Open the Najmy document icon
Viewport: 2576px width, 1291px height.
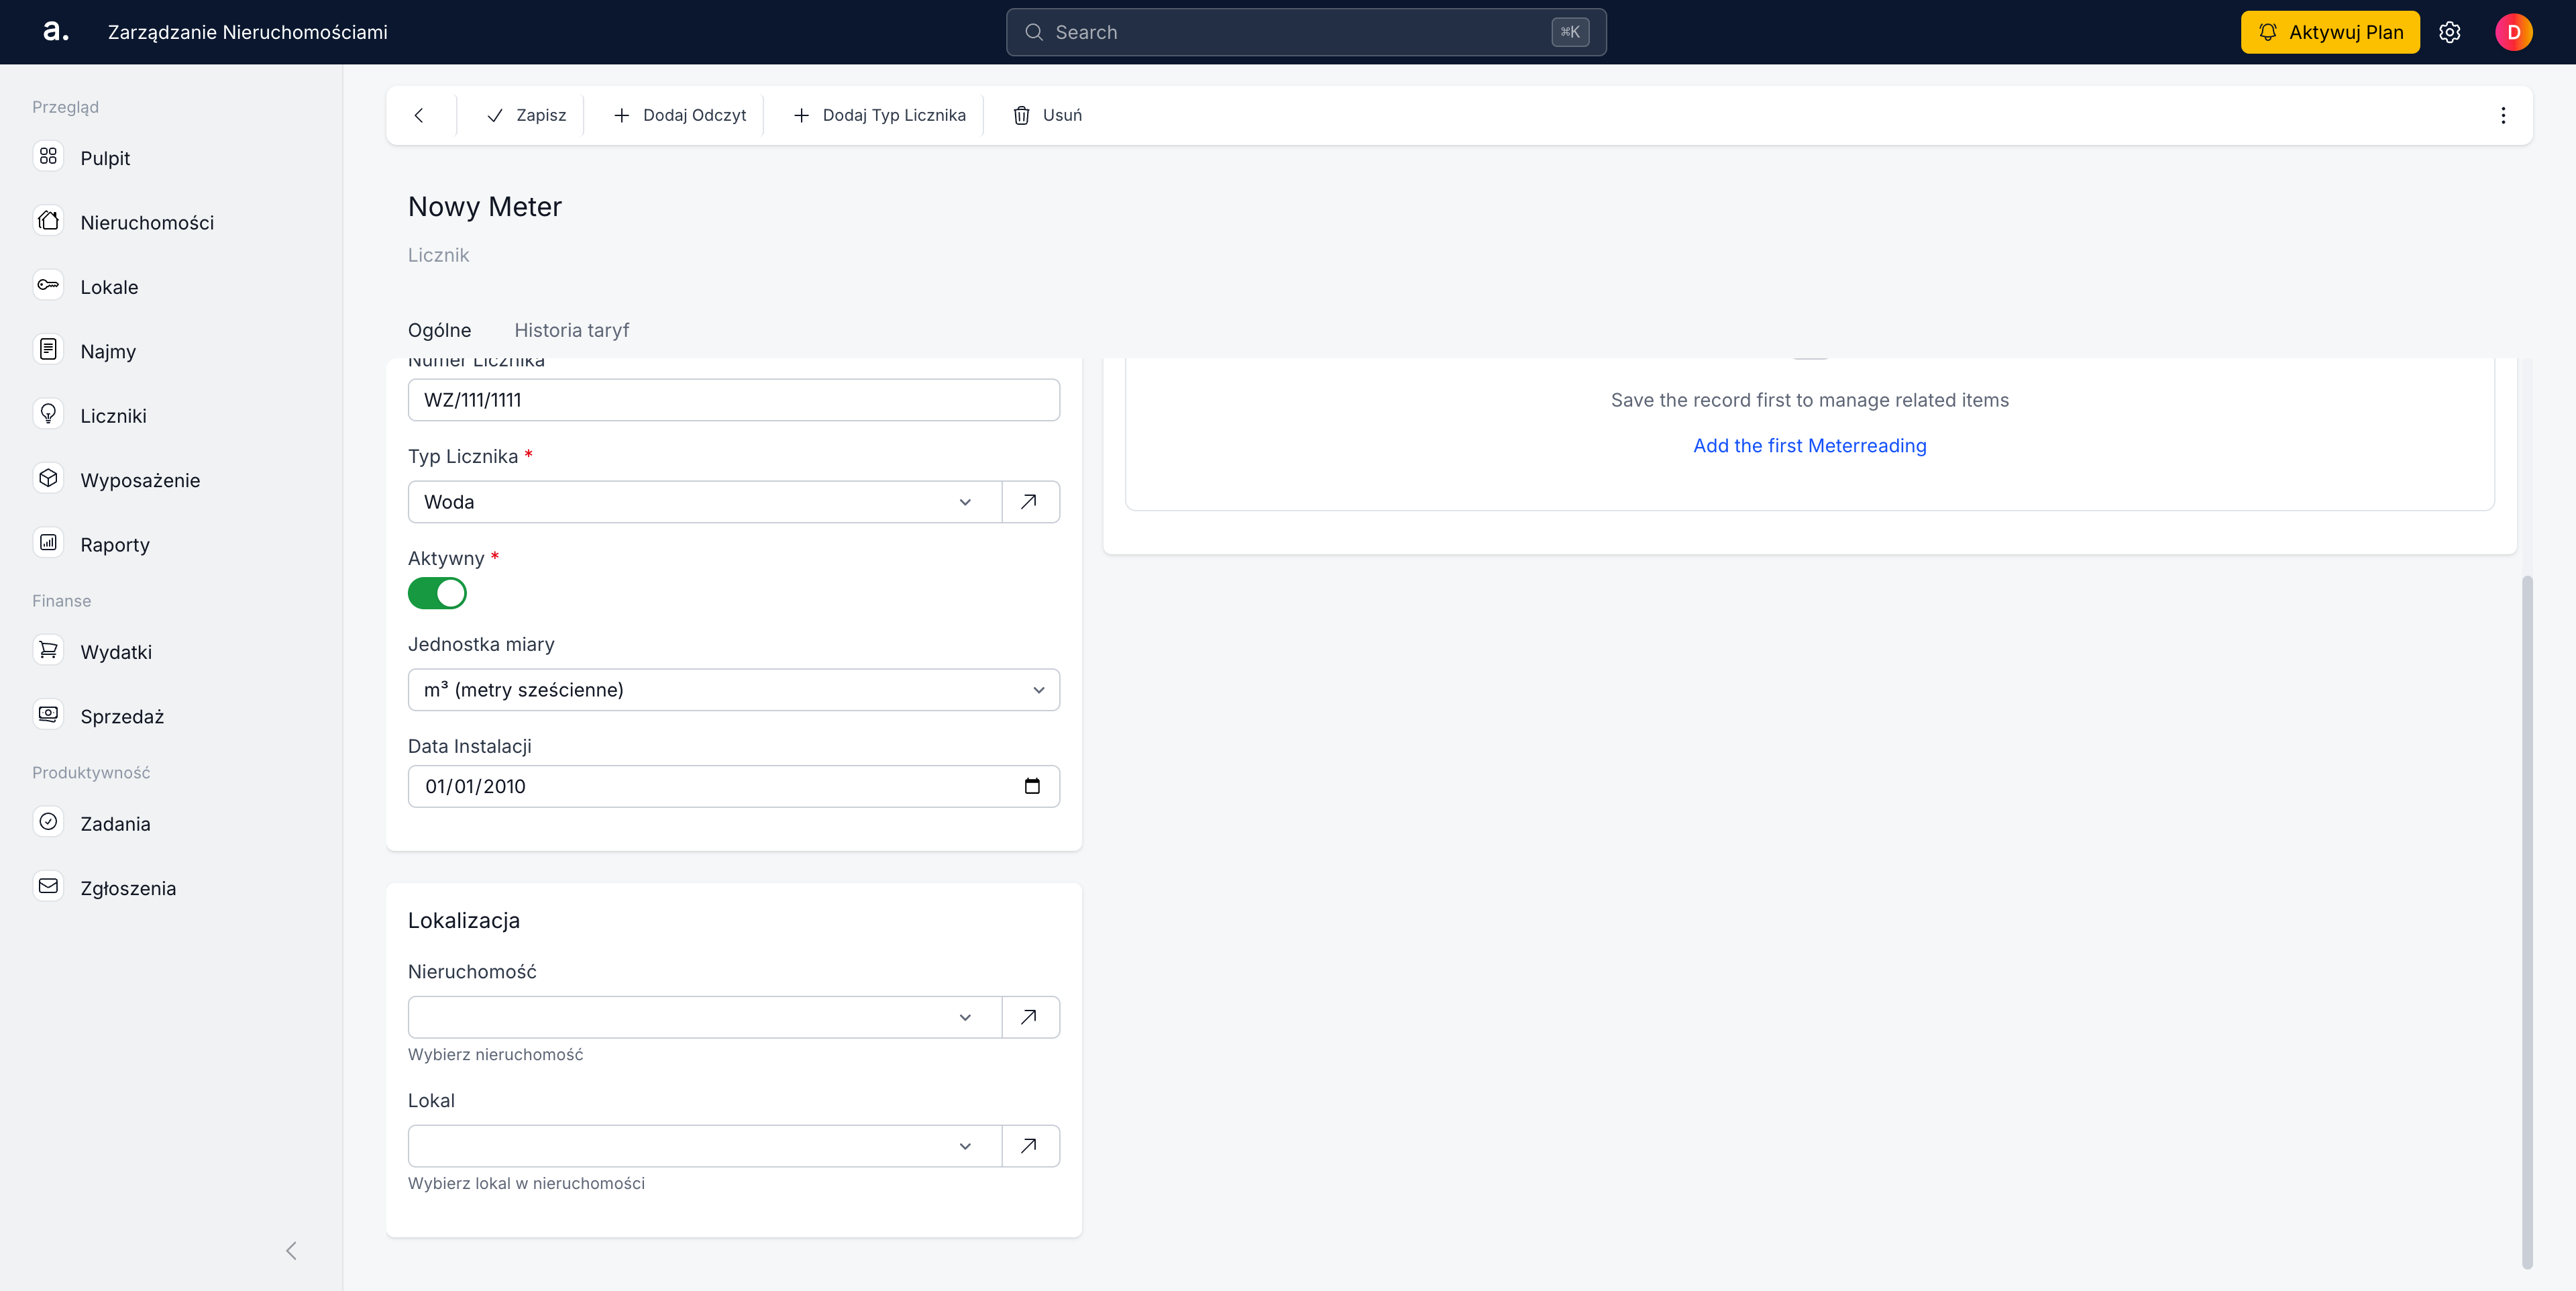pyautogui.click(x=48, y=350)
